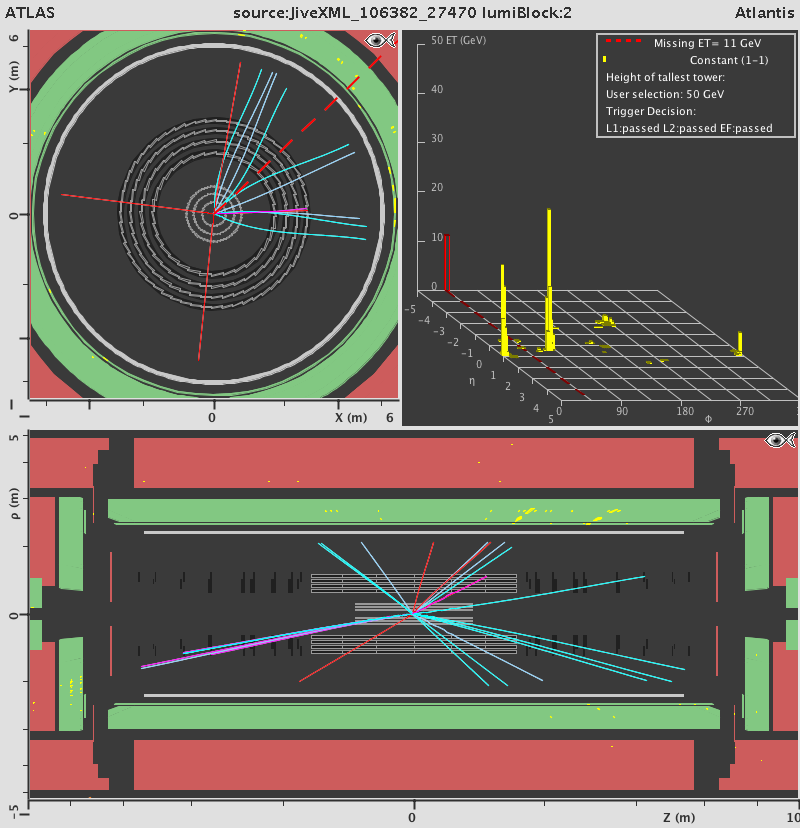
Task: Click the fisheye icon in the XY view
Action: pos(379,41)
